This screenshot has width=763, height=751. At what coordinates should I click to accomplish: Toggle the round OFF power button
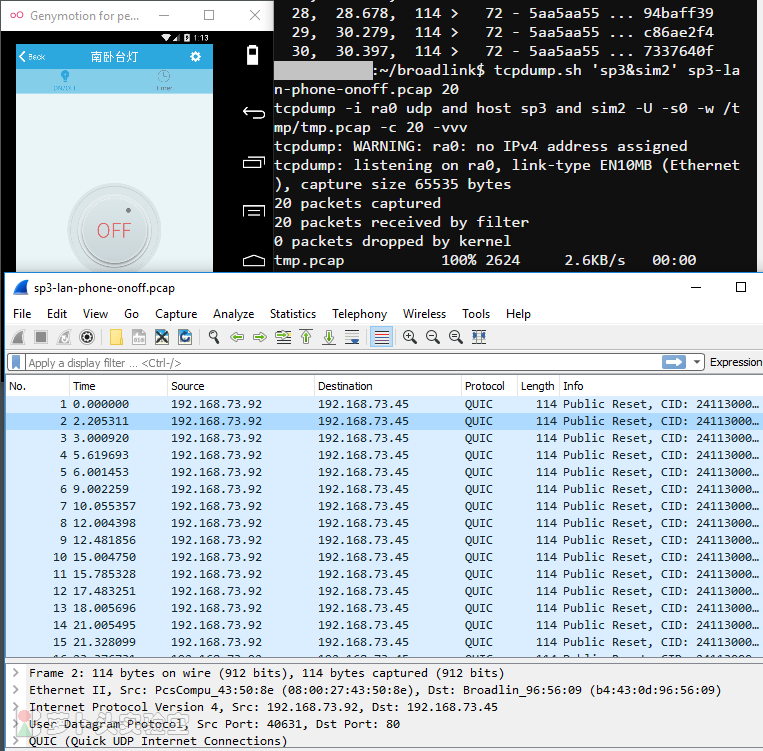(114, 231)
